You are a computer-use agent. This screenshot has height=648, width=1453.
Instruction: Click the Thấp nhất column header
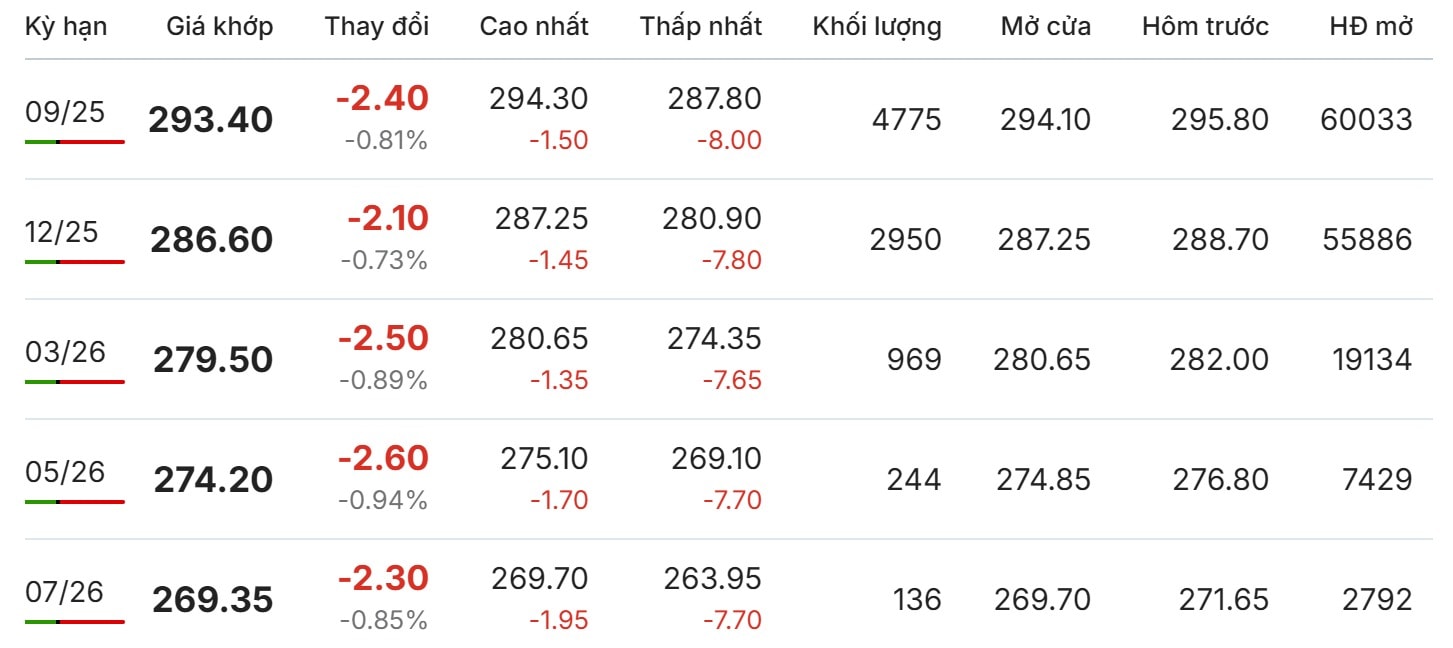point(701,27)
